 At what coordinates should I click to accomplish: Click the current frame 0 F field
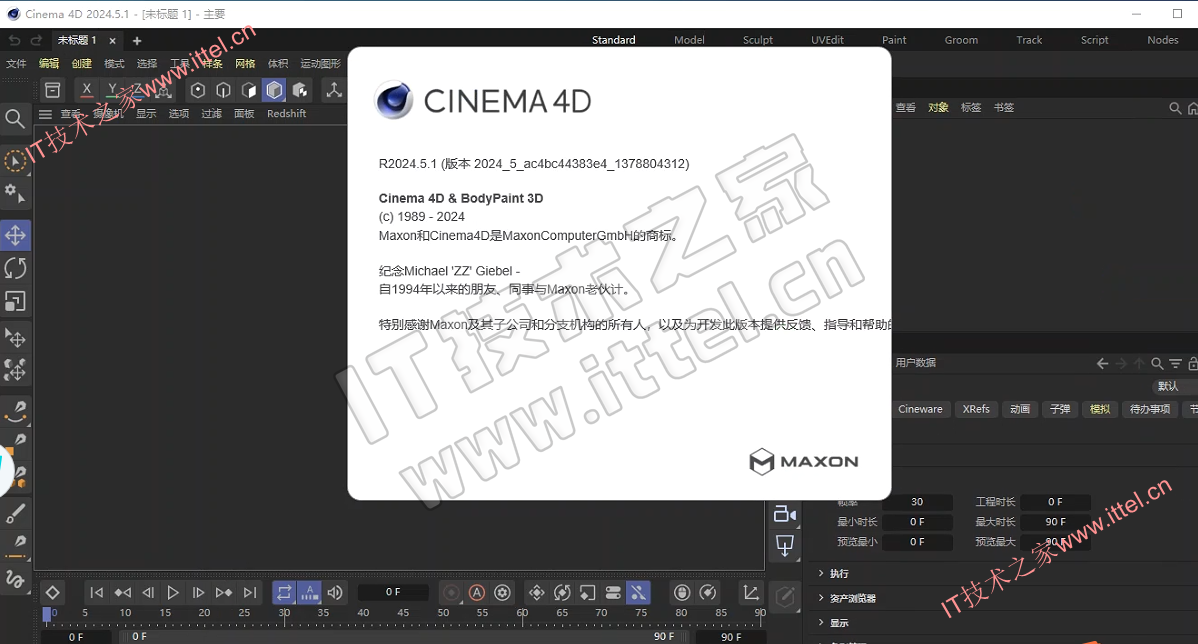[393, 592]
